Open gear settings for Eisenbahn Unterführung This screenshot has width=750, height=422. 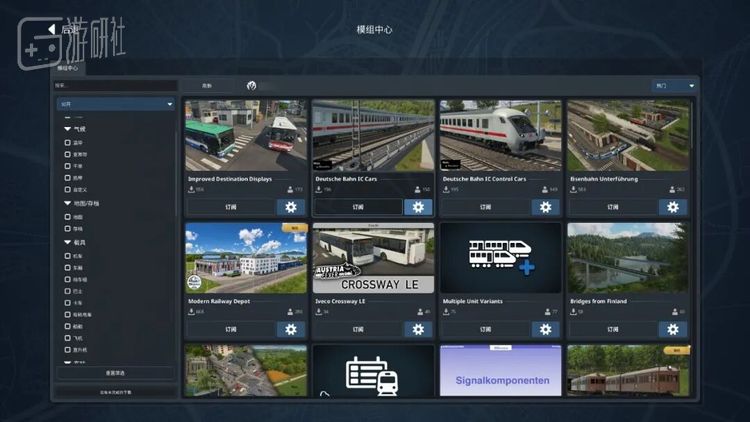673,207
